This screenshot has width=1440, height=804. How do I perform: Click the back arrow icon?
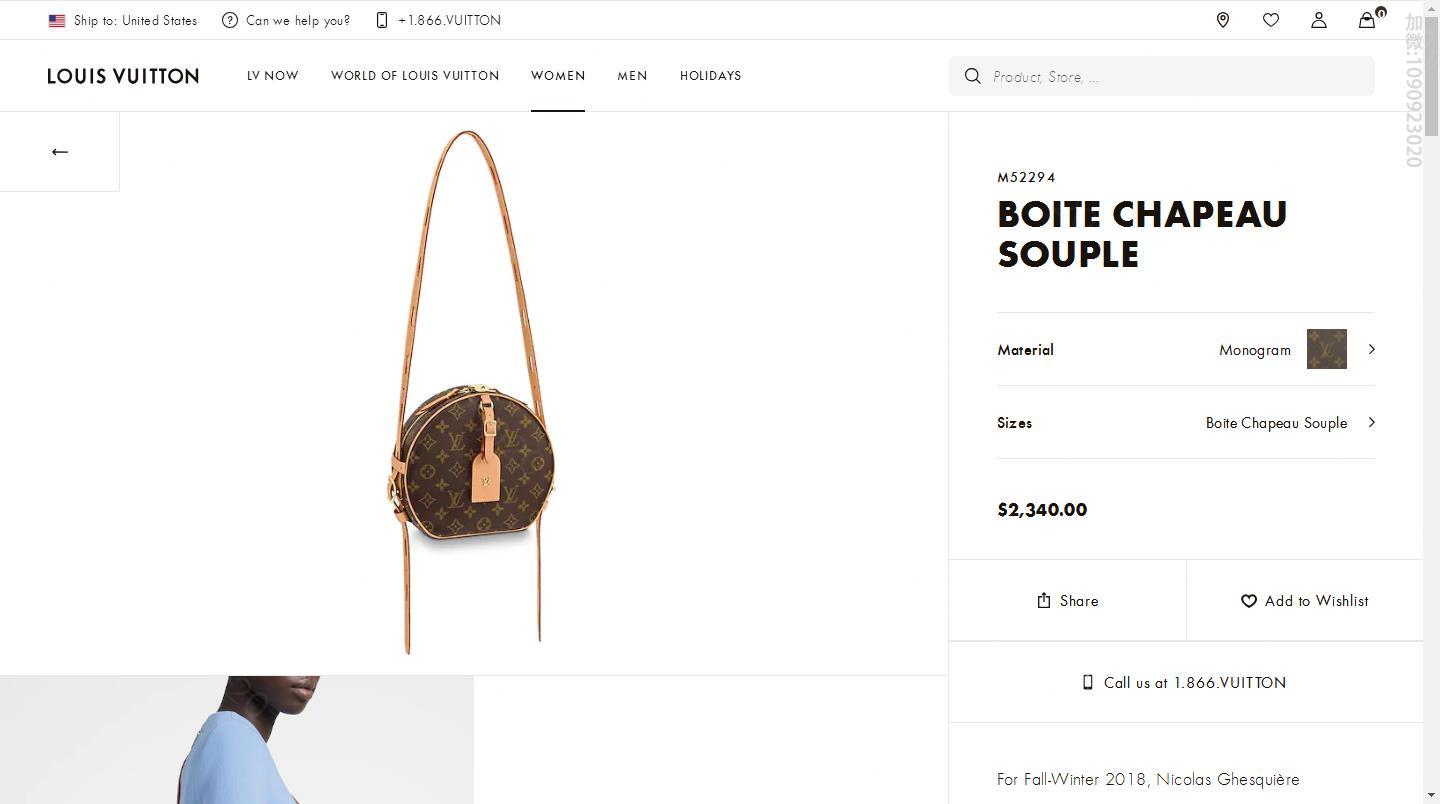[x=60, y=152]
